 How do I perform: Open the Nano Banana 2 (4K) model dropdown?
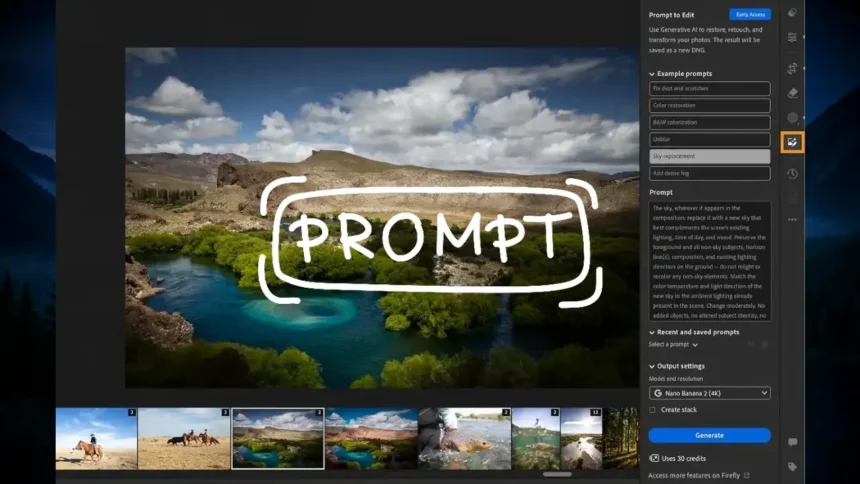point(710,393)
